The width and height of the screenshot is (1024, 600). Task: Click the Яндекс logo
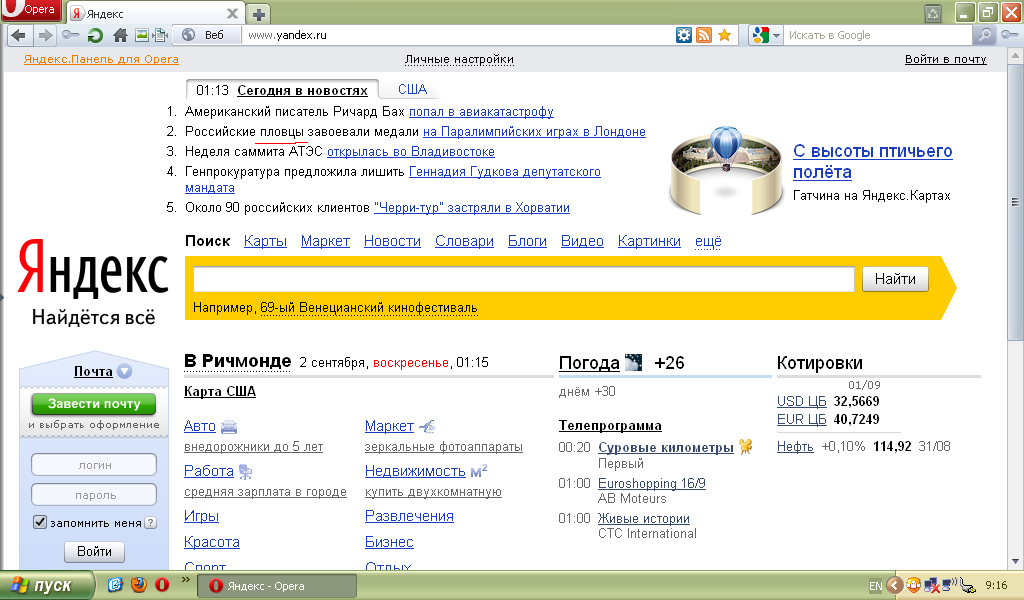tap(93, 269)
